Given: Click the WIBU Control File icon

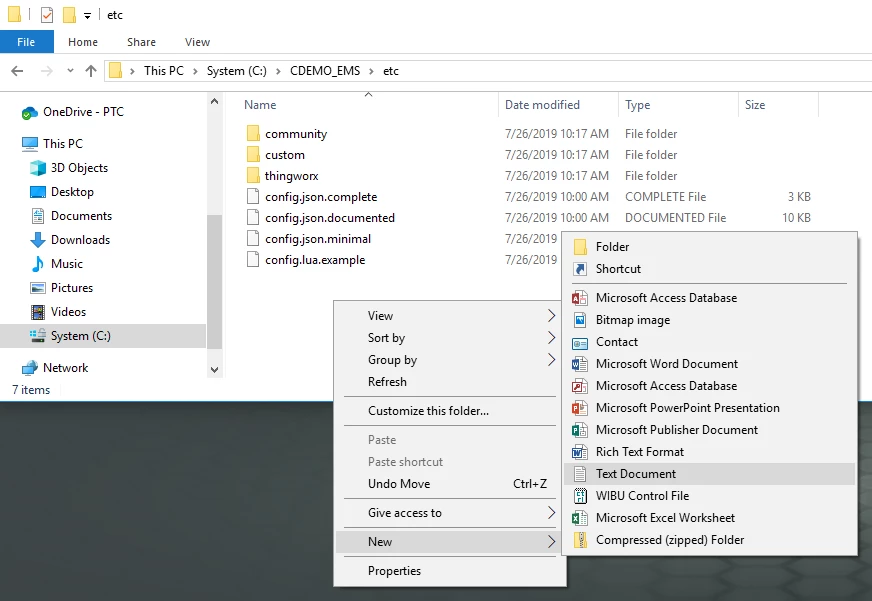Looking at the screenshot, I should [x=580, y=496].
